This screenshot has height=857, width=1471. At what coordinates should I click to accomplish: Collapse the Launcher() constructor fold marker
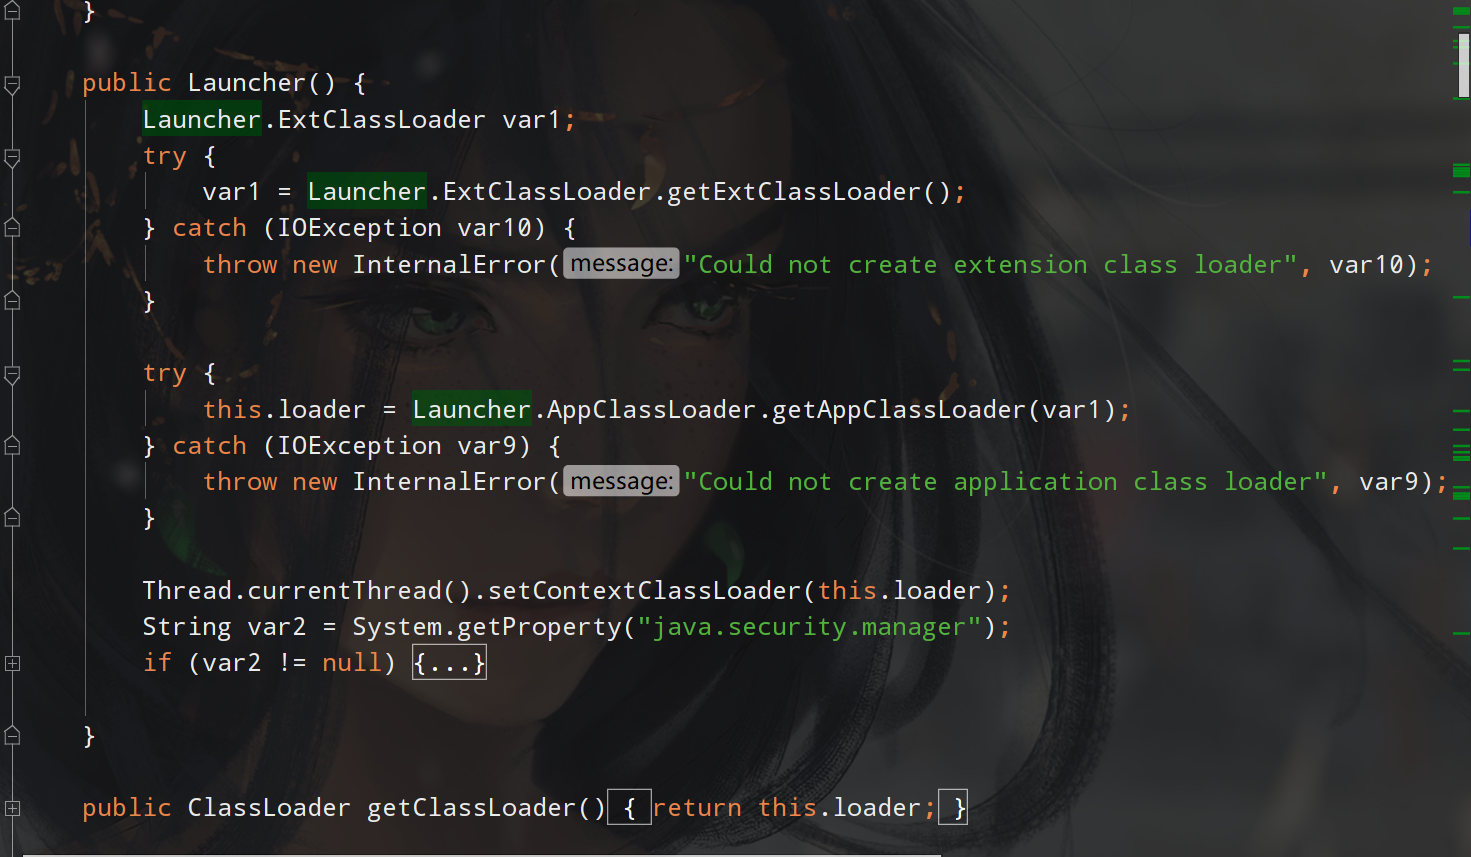[x=12, y=85]
